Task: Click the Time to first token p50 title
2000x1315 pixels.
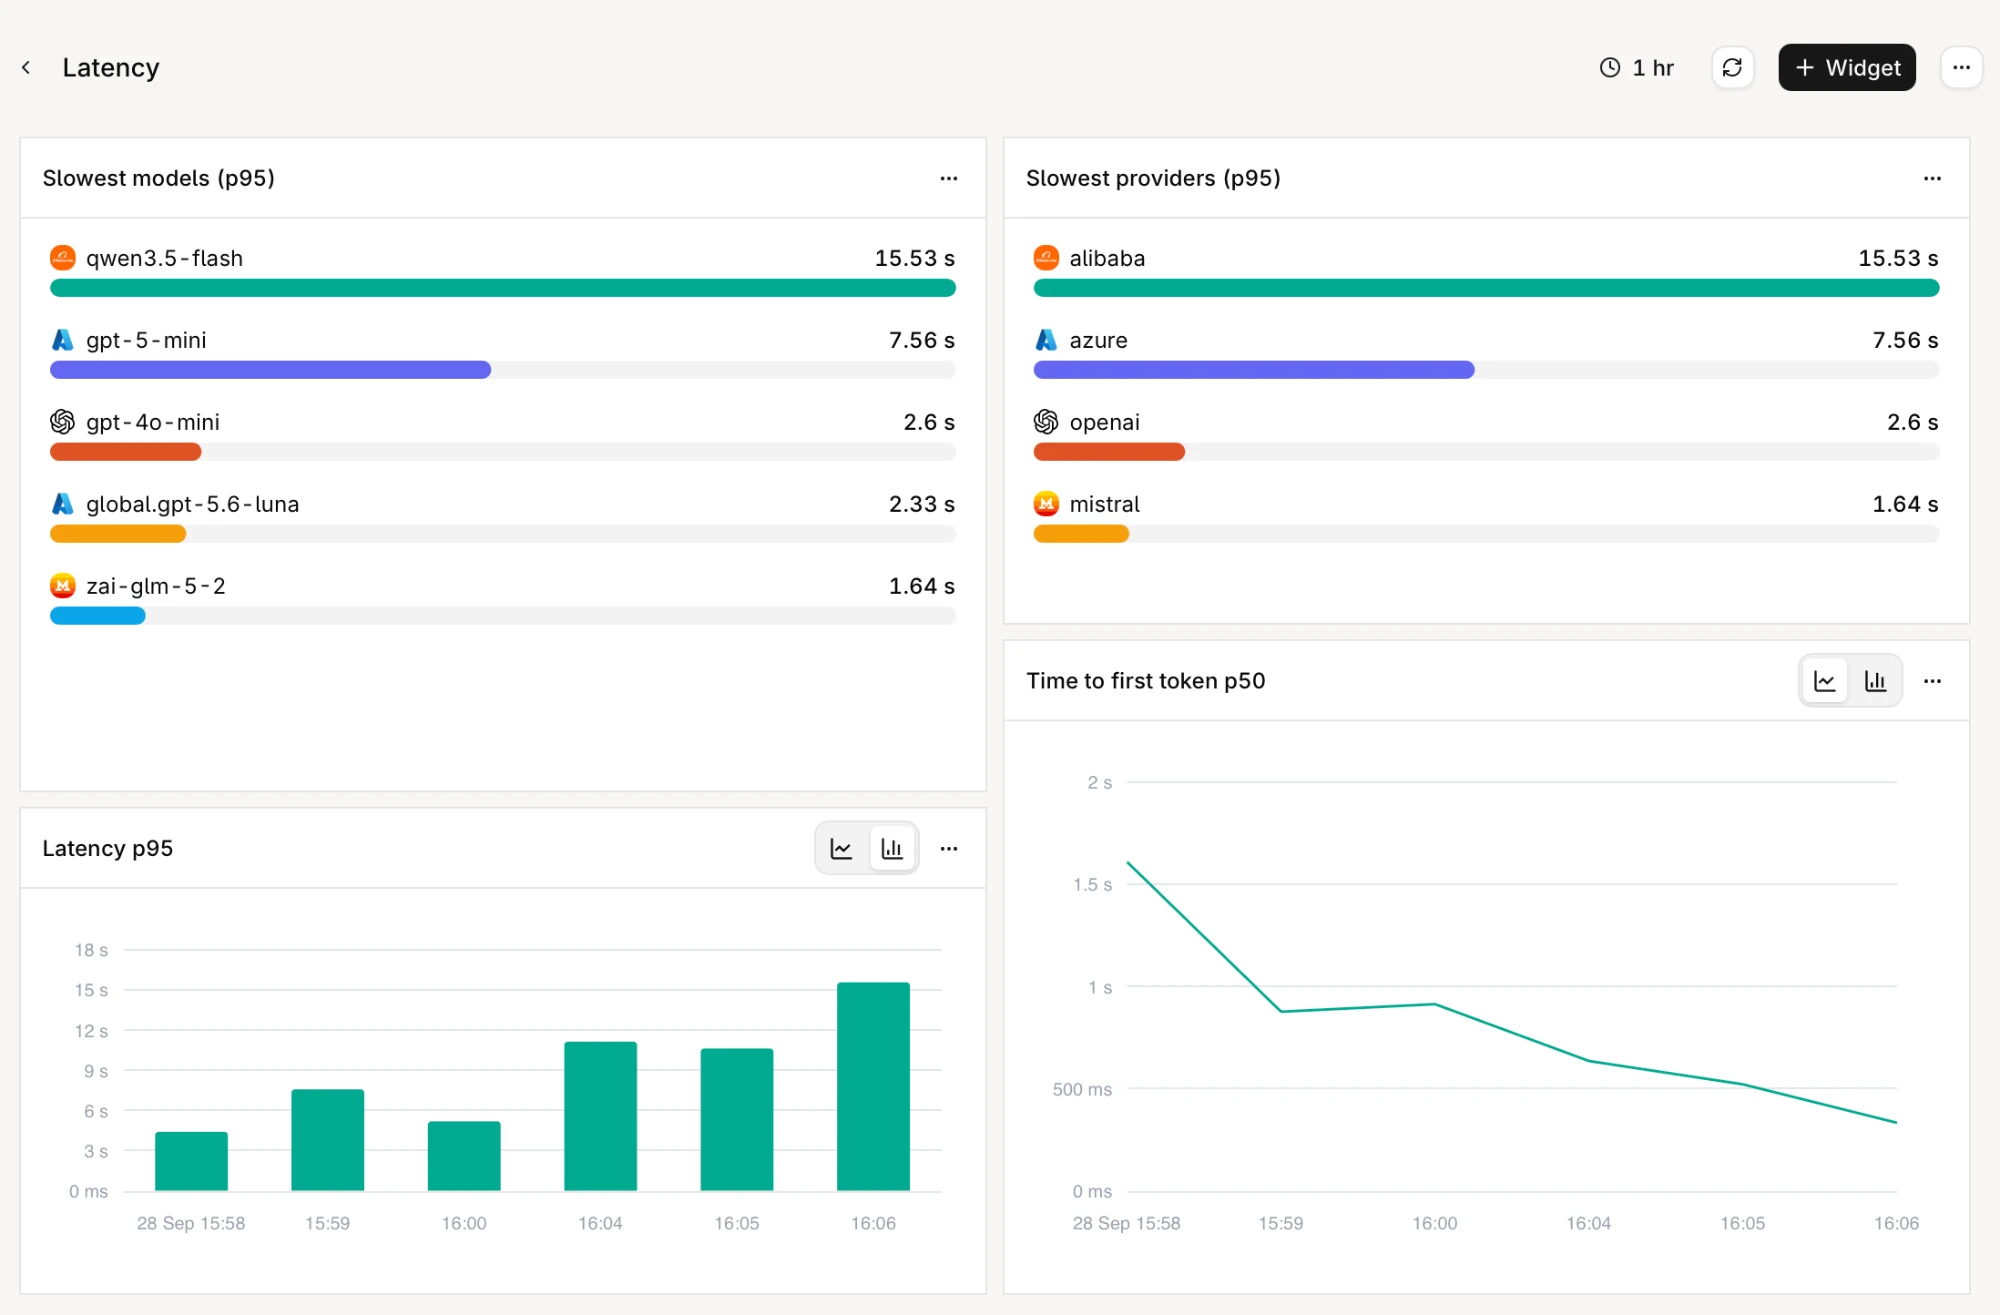Action: (1146, 681)
